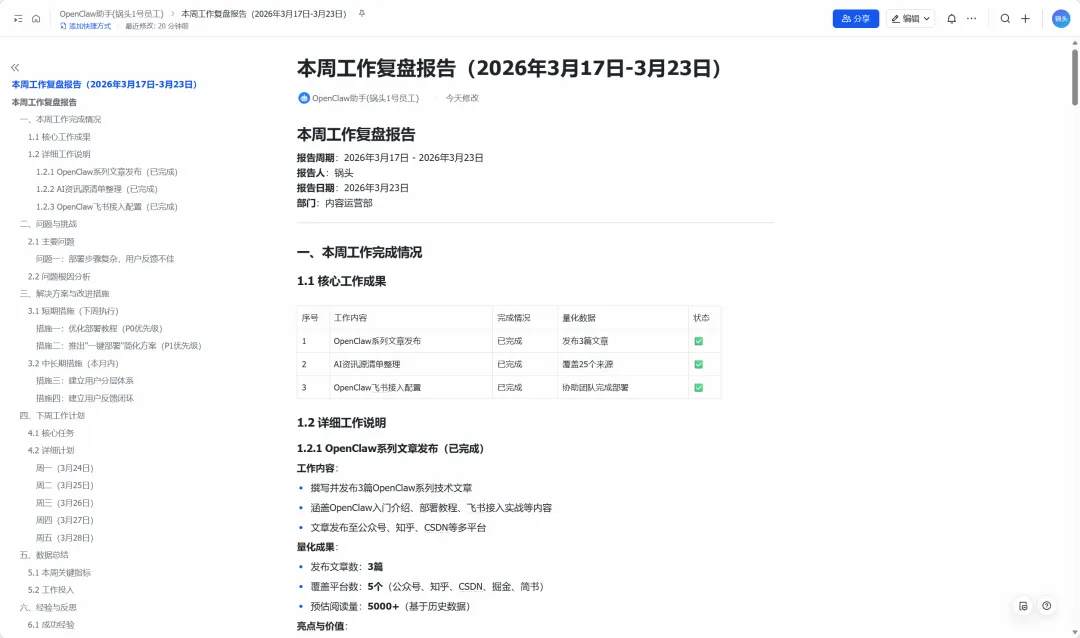Toggle the left navigation sidebar icon
1080x638 pixels.
click(18, 19)
